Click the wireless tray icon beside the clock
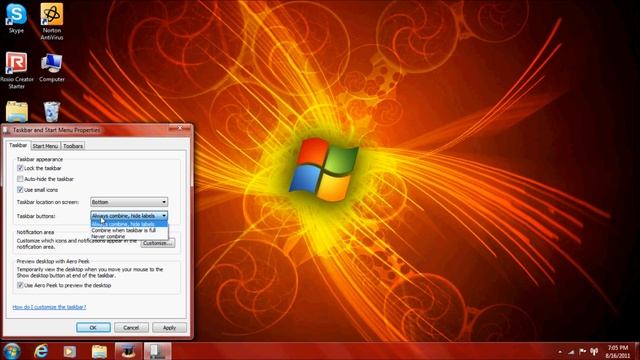This screenshot has width=640, height=360. pyautogui.click(x=594, y=351)
